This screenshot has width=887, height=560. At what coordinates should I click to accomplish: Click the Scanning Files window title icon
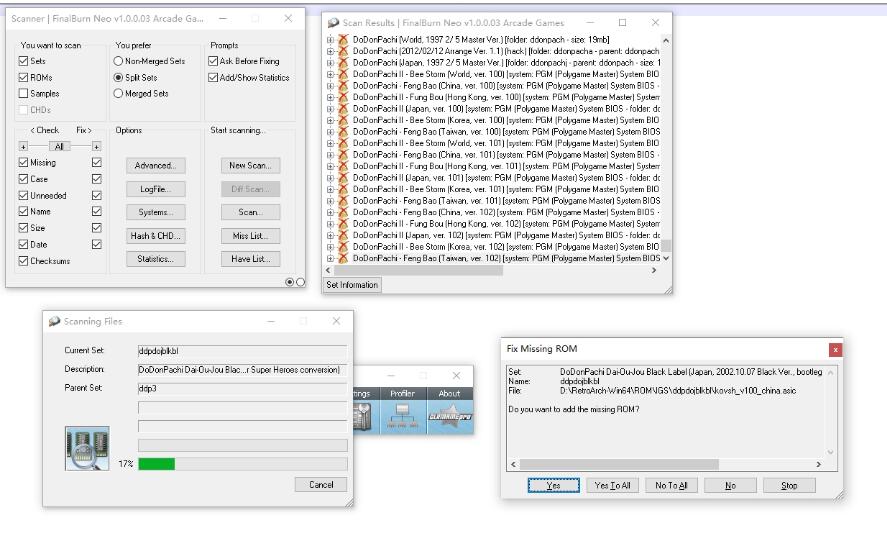pos(54,321)
